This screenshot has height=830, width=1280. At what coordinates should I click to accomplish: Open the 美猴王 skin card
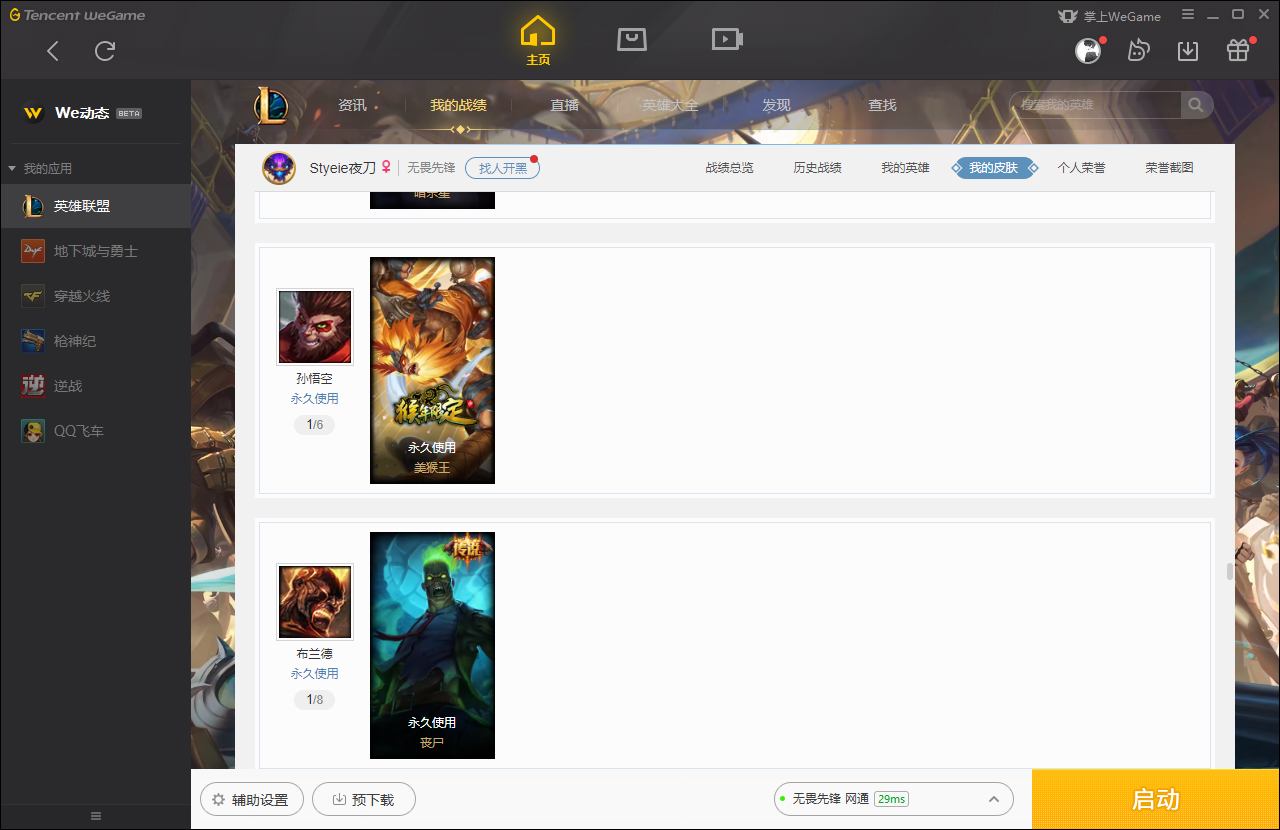coord(432,370)
